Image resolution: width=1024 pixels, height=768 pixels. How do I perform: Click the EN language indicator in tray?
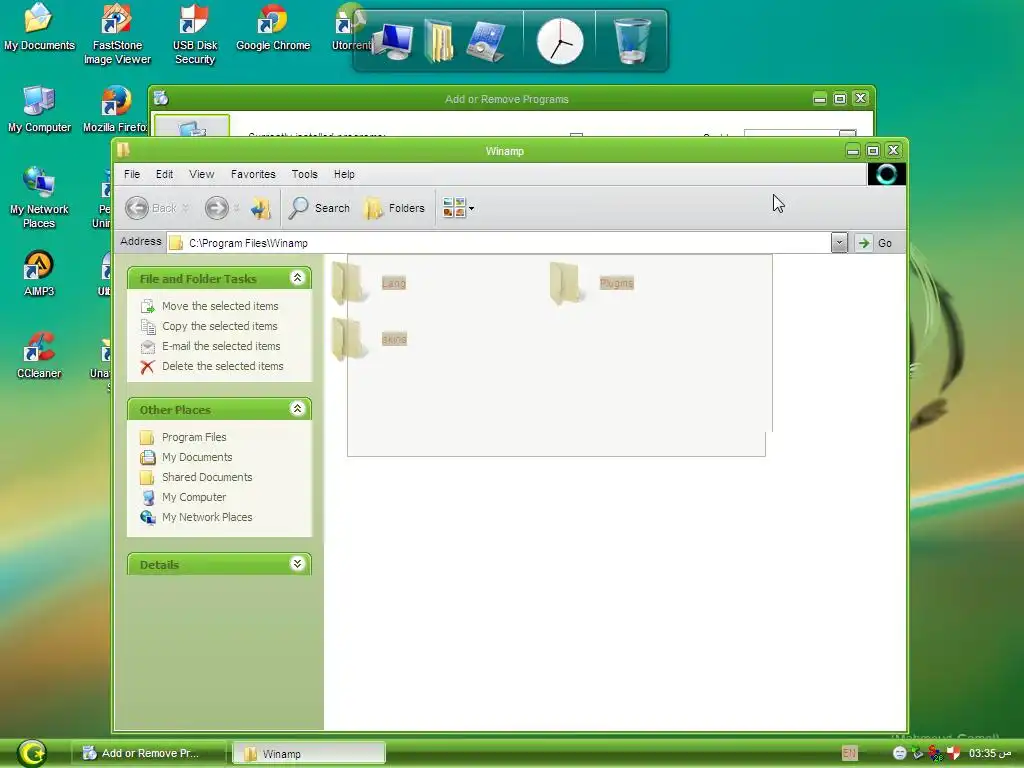(849, 753)
